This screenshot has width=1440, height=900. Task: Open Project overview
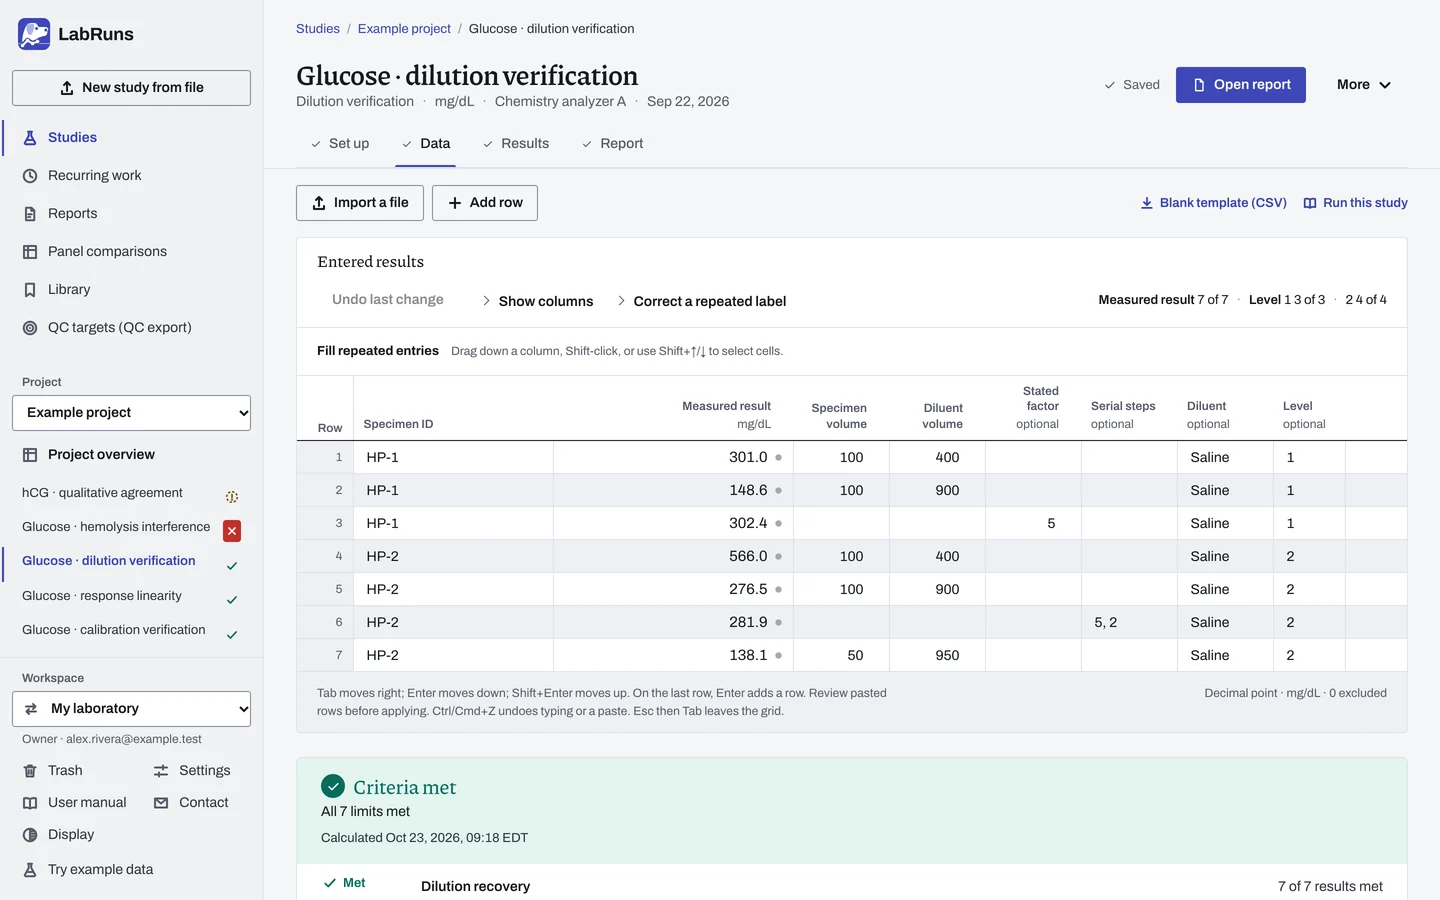pos(101,455)
